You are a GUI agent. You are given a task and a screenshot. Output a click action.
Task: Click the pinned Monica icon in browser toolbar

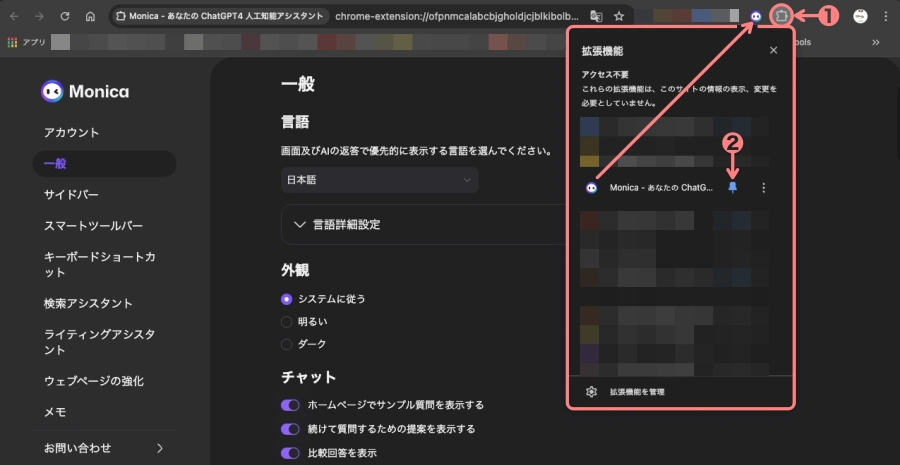[755, 17]
